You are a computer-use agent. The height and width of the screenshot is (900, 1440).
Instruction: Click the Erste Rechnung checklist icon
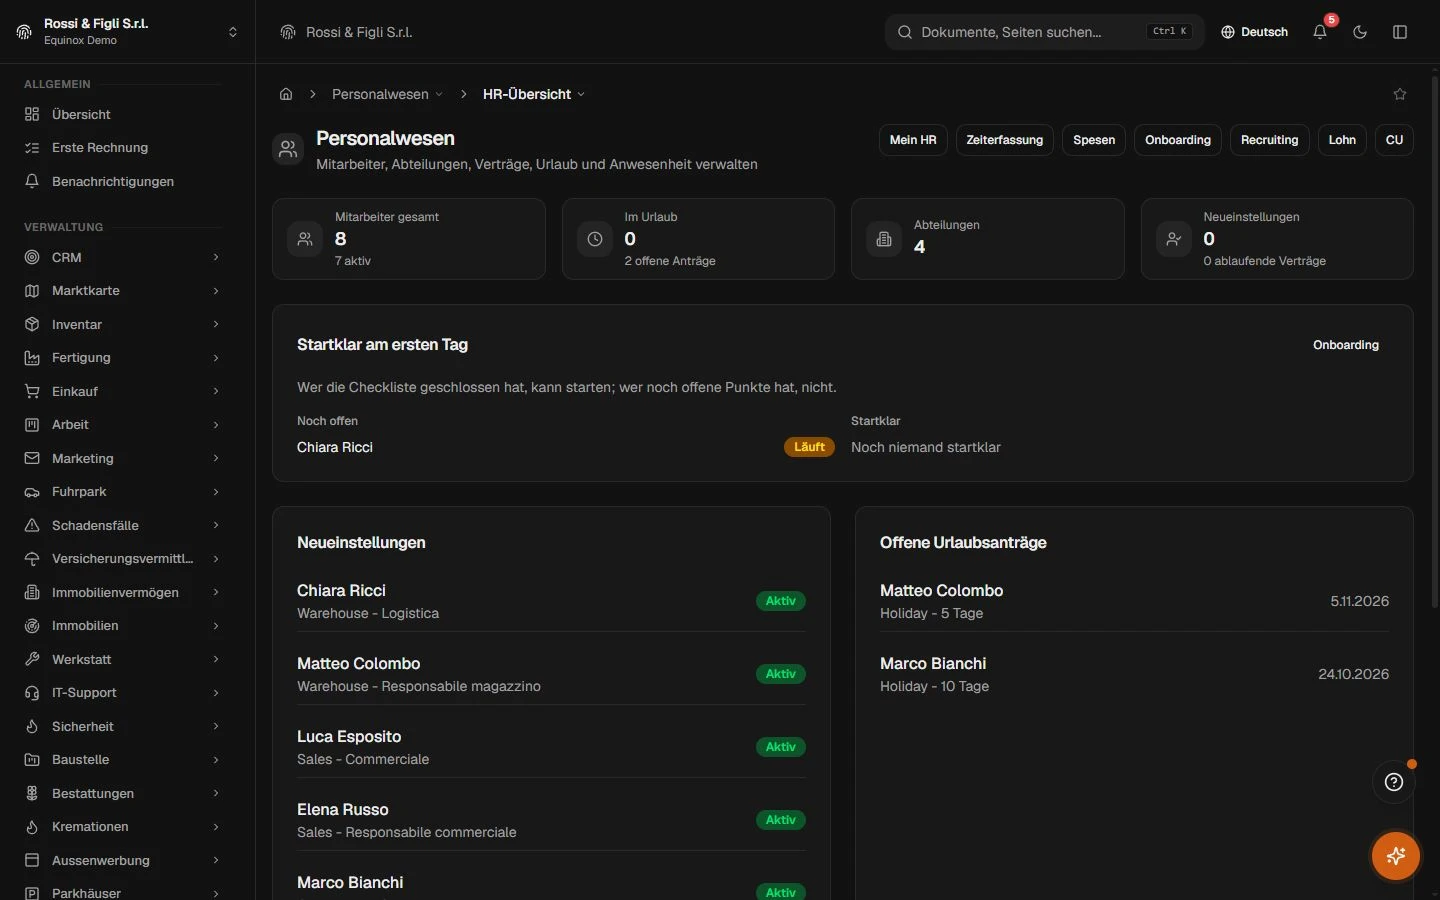[32, 148]
